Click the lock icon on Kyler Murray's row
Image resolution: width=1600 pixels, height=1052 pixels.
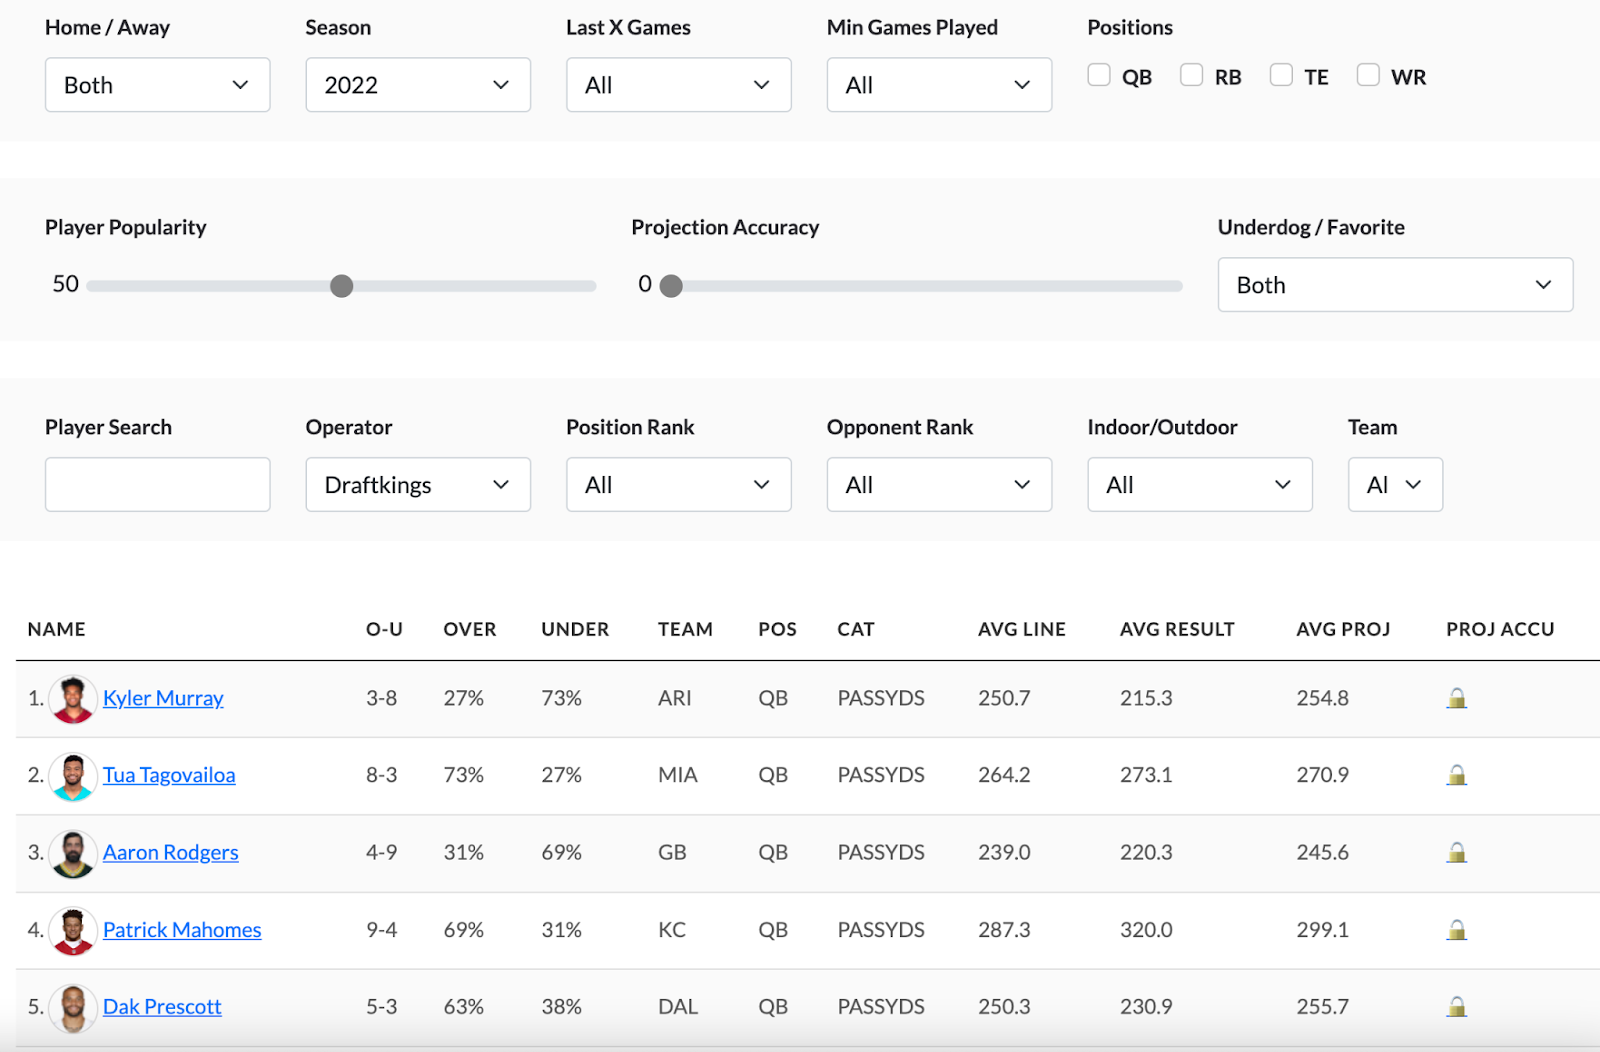1457,698
